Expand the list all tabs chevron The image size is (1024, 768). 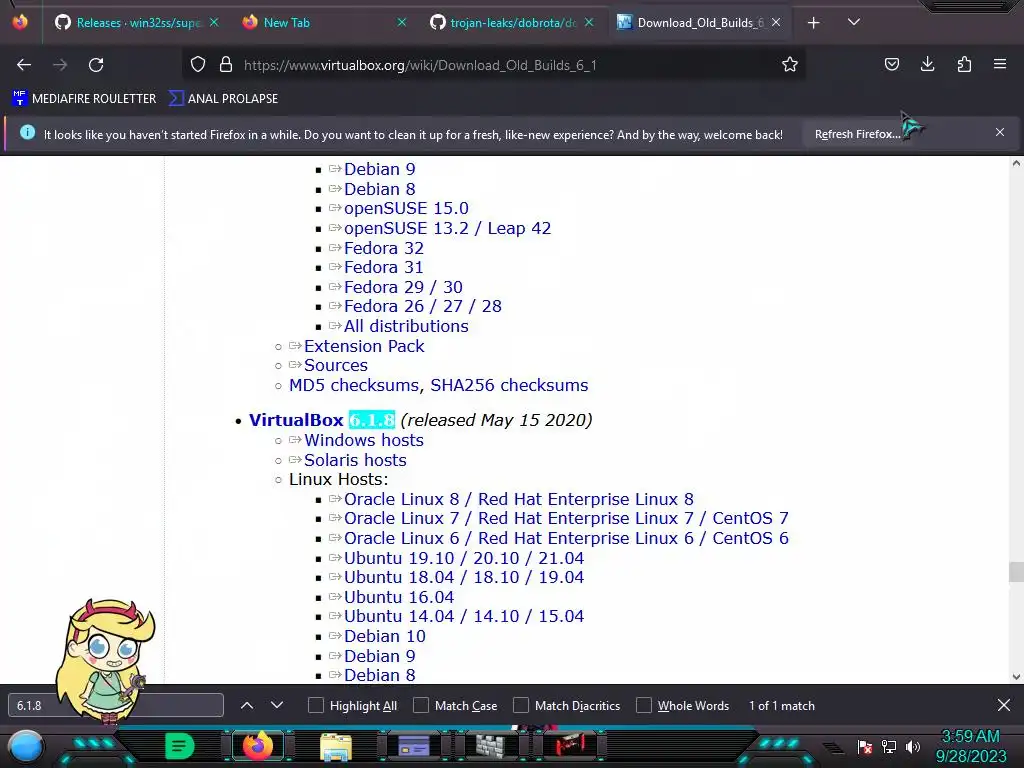(854, 22)
